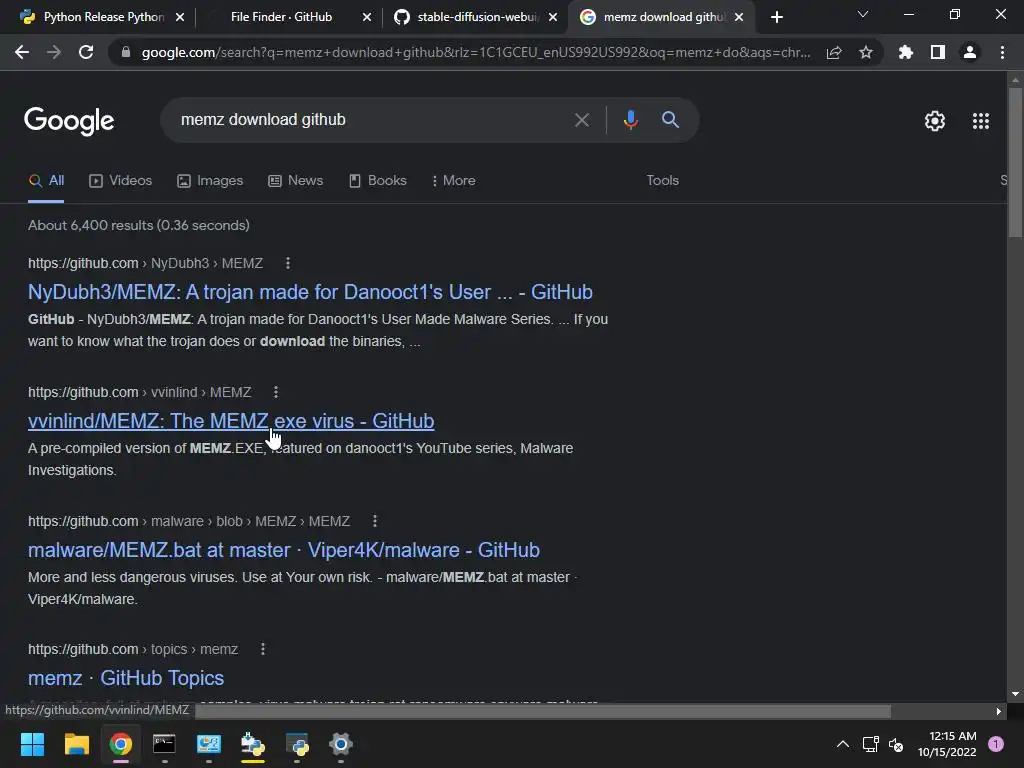Close the Python Release tab

point(180,17)
